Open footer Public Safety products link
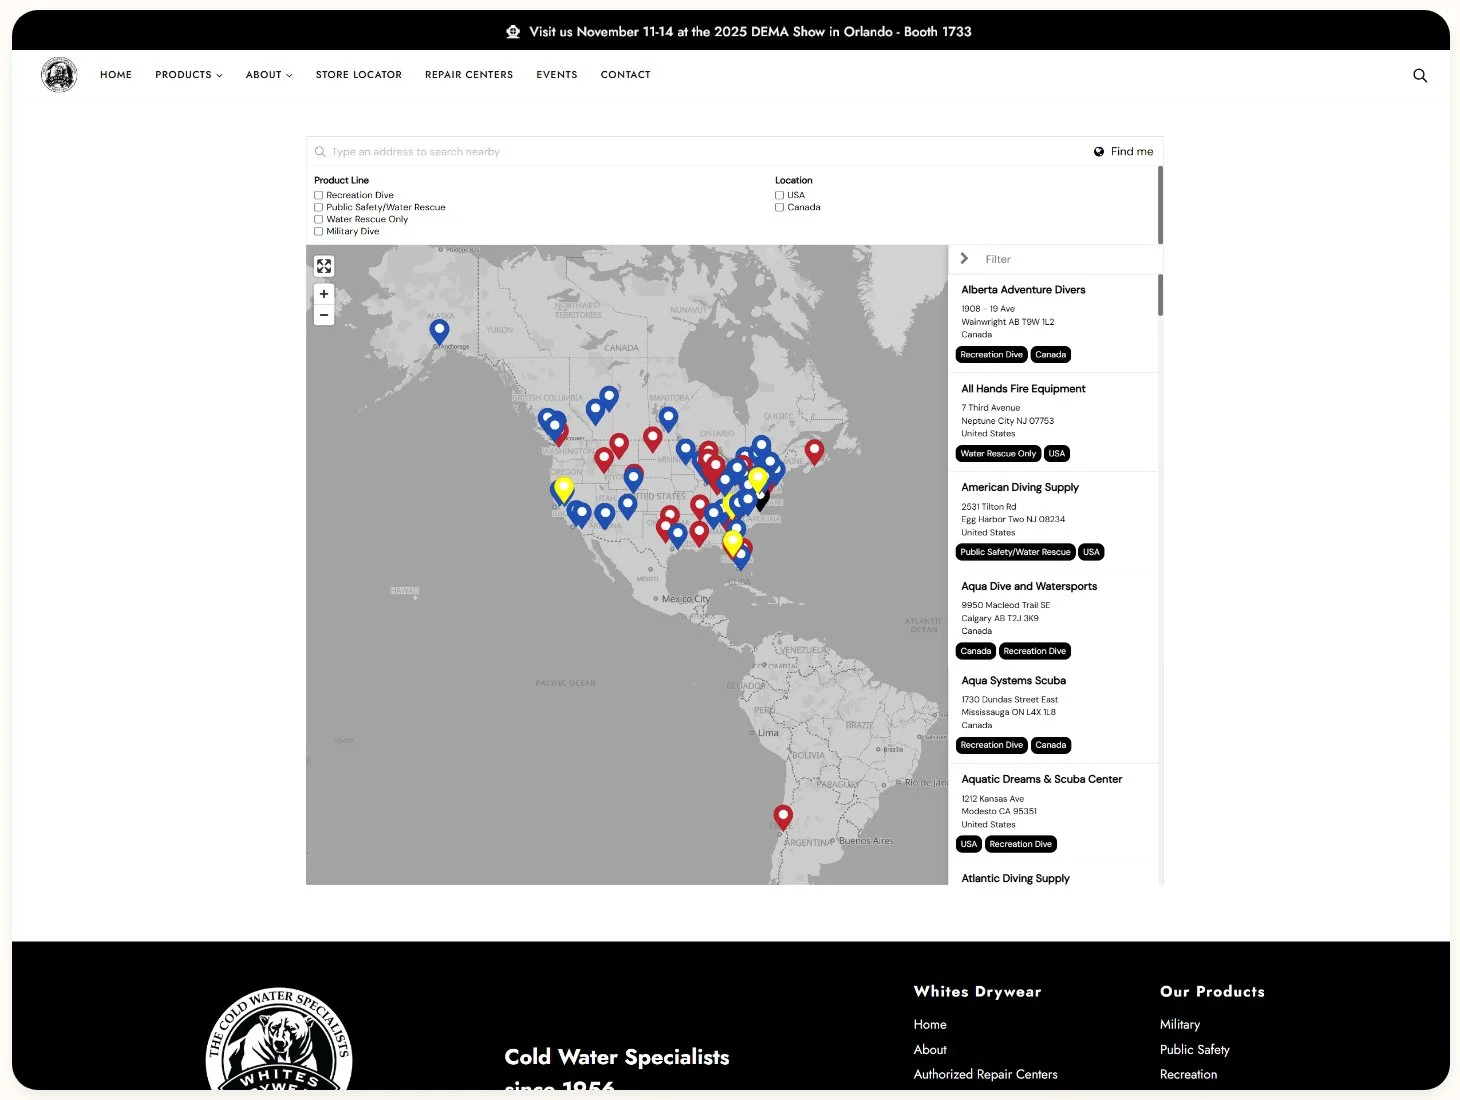Screen dimensions: 1460x1100 pos(1195,1050)
